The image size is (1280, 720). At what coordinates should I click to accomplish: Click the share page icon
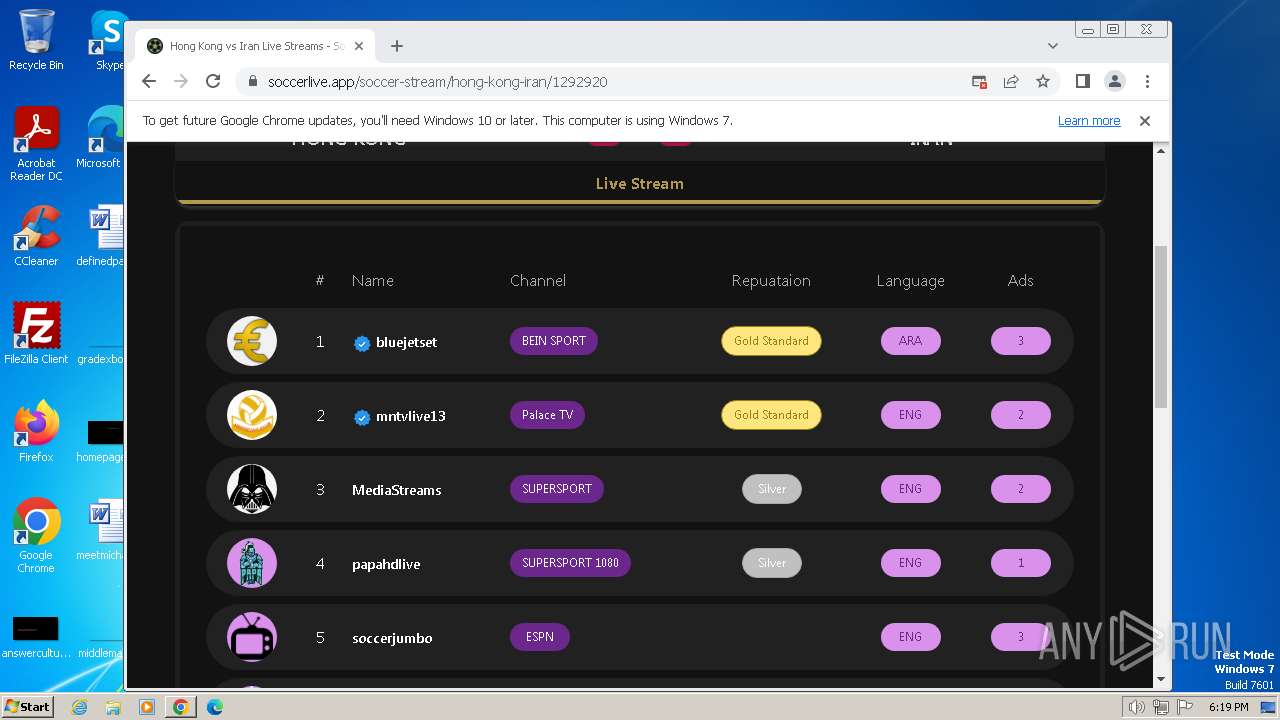click(1011, 82)
